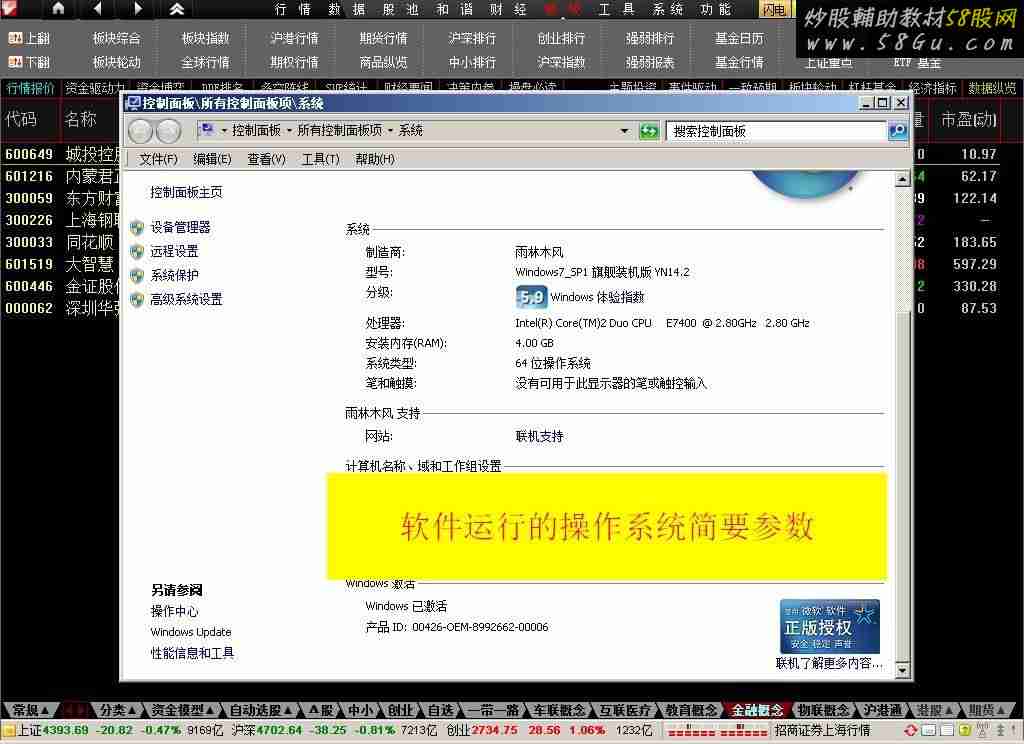The image size is (1024, 744).
Task: Click the 联机了解更多内容 link
Action: point(829,664)
